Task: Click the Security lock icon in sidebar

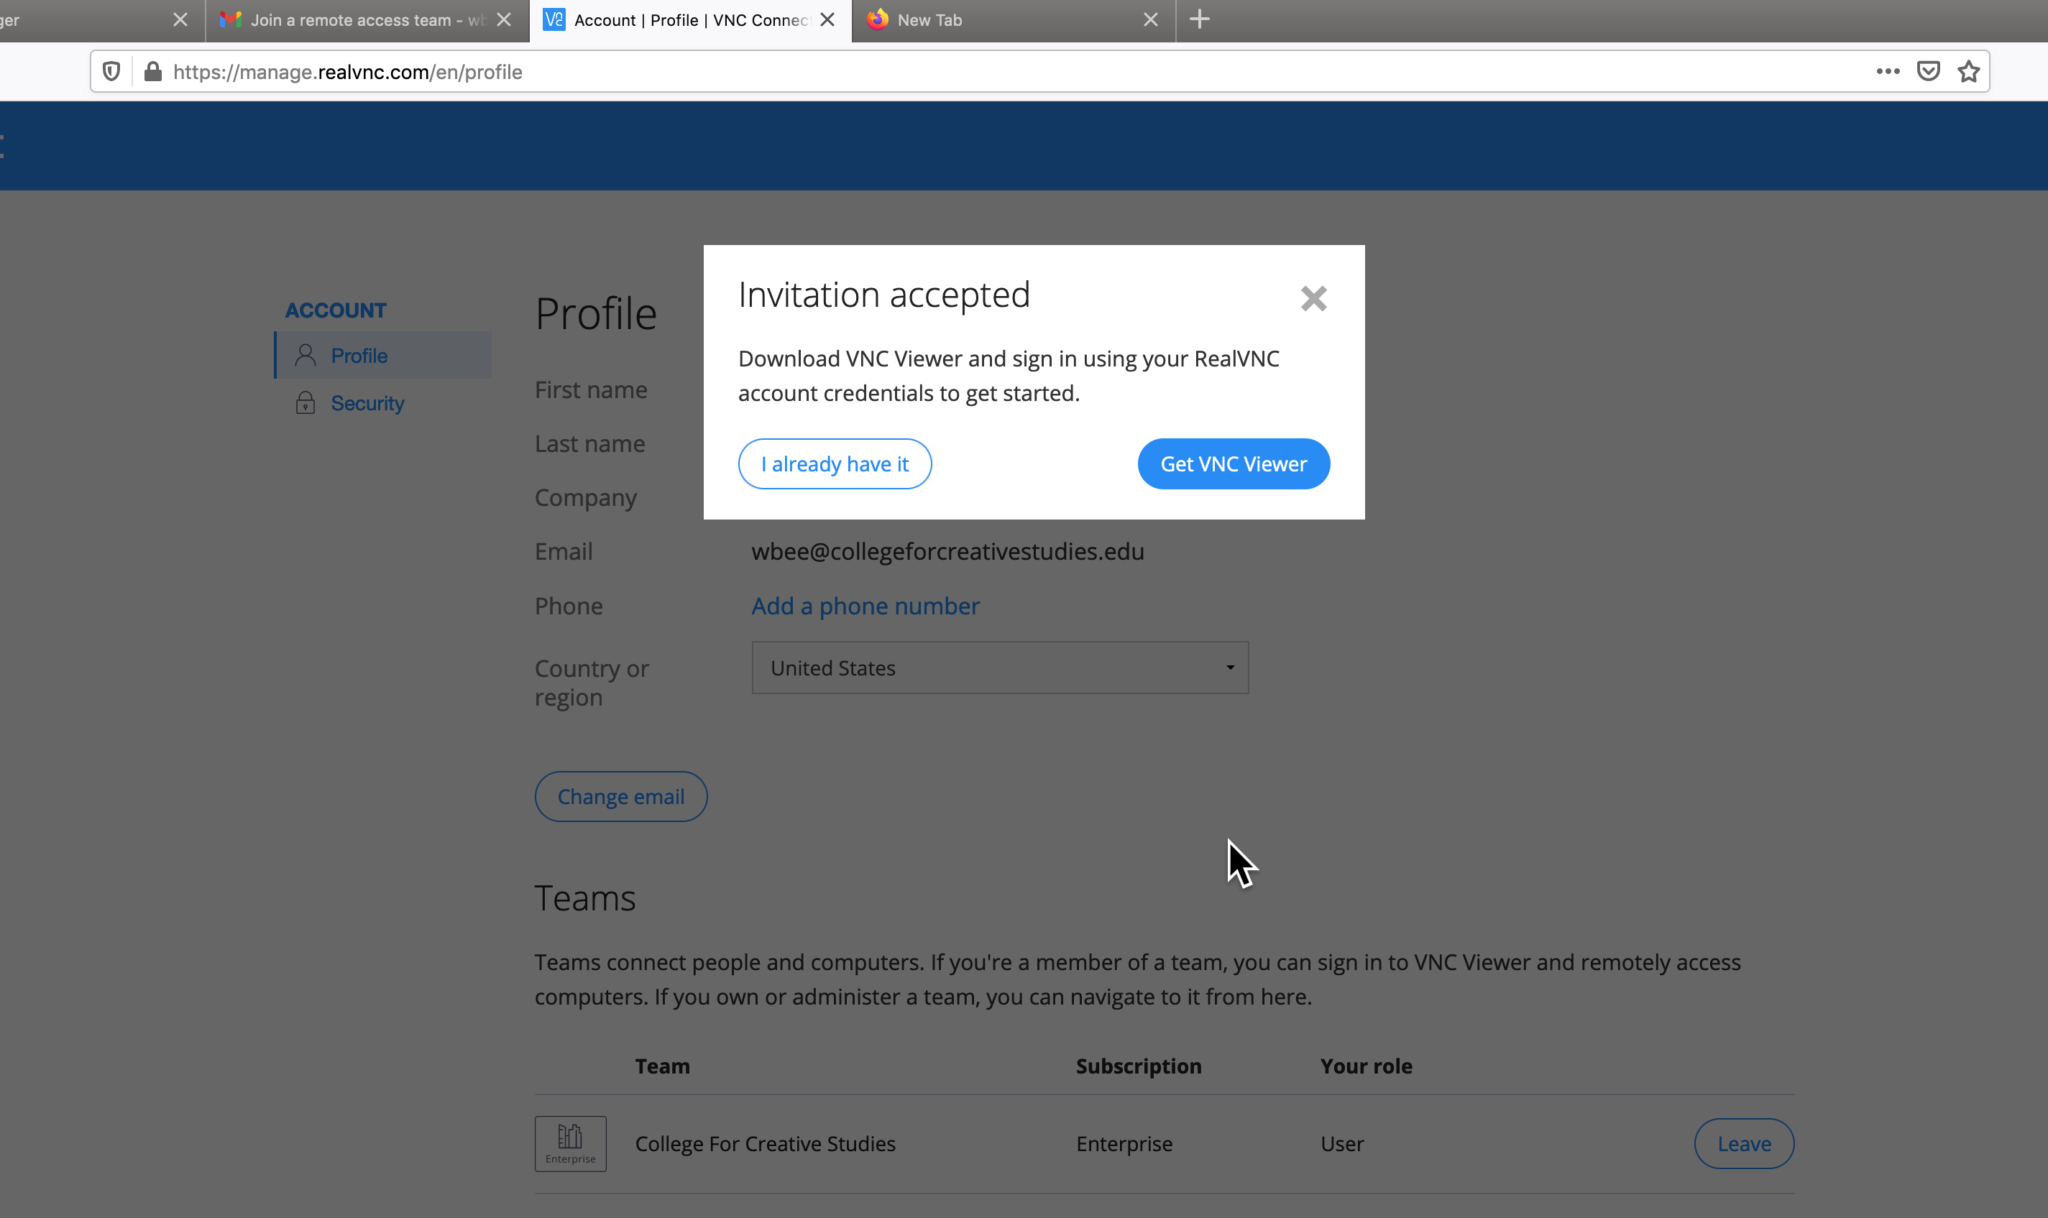Action: click(305, 403)
